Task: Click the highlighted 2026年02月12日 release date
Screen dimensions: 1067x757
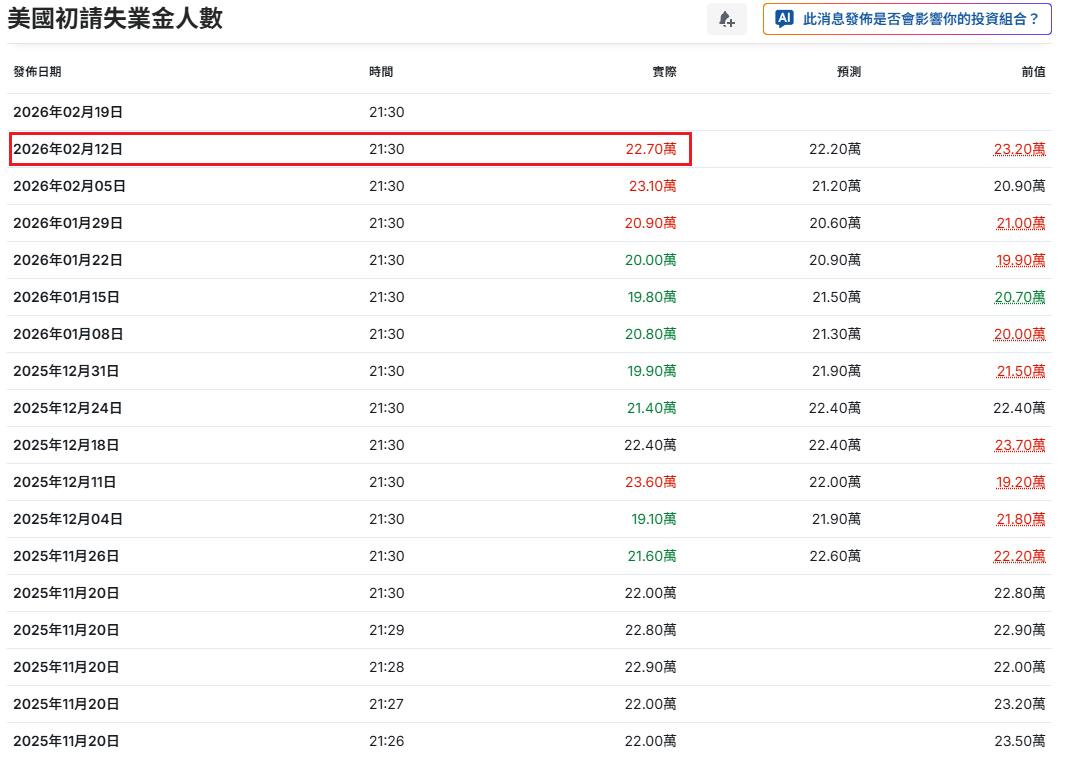Action: [x=68, y=149]
